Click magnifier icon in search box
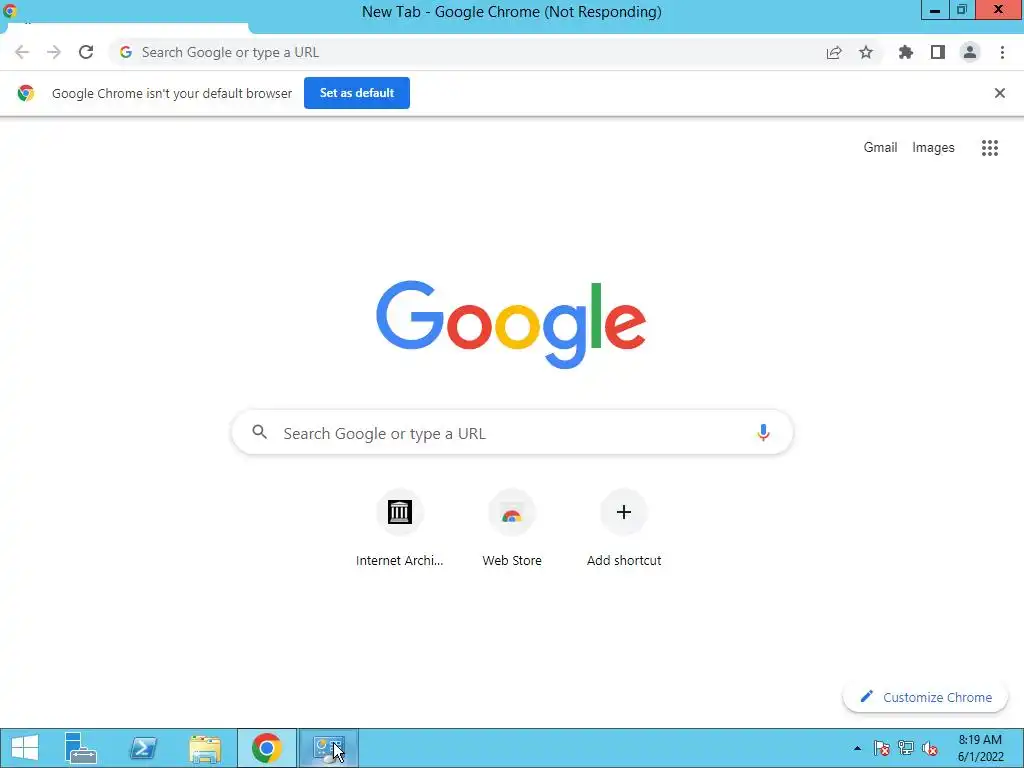The width and height of the screenshot is (1024, 768). pos(260,432)
